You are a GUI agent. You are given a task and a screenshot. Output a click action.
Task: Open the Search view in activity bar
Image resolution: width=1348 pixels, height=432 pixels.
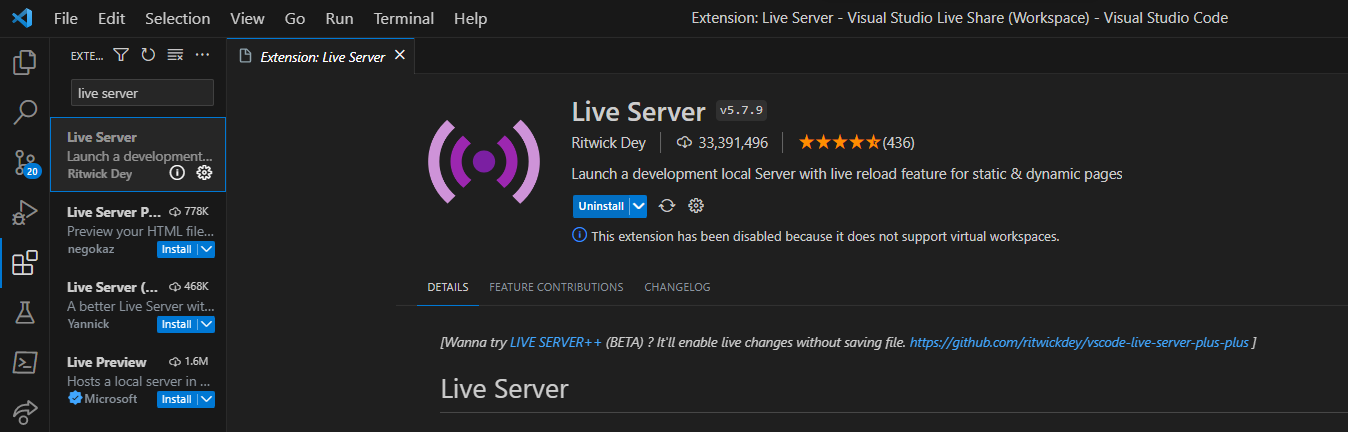coord(24,112)
